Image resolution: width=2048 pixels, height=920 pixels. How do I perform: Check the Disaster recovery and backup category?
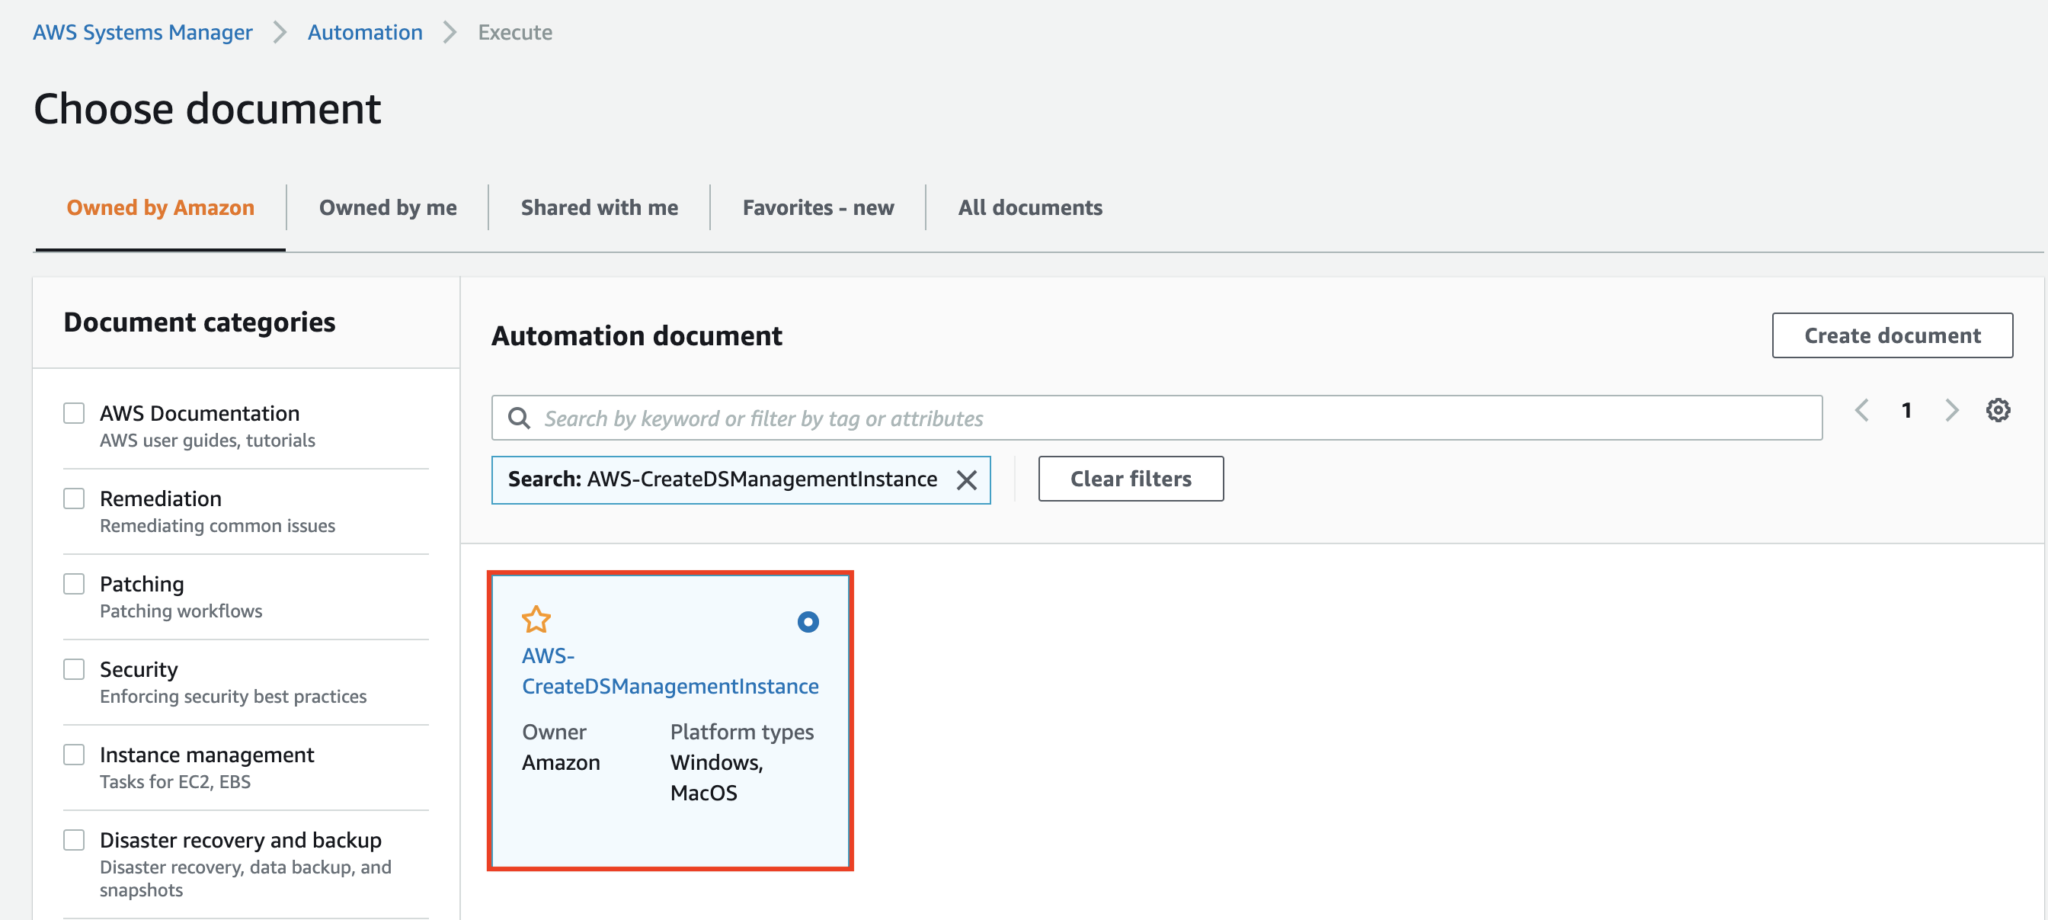coord(74,840)
